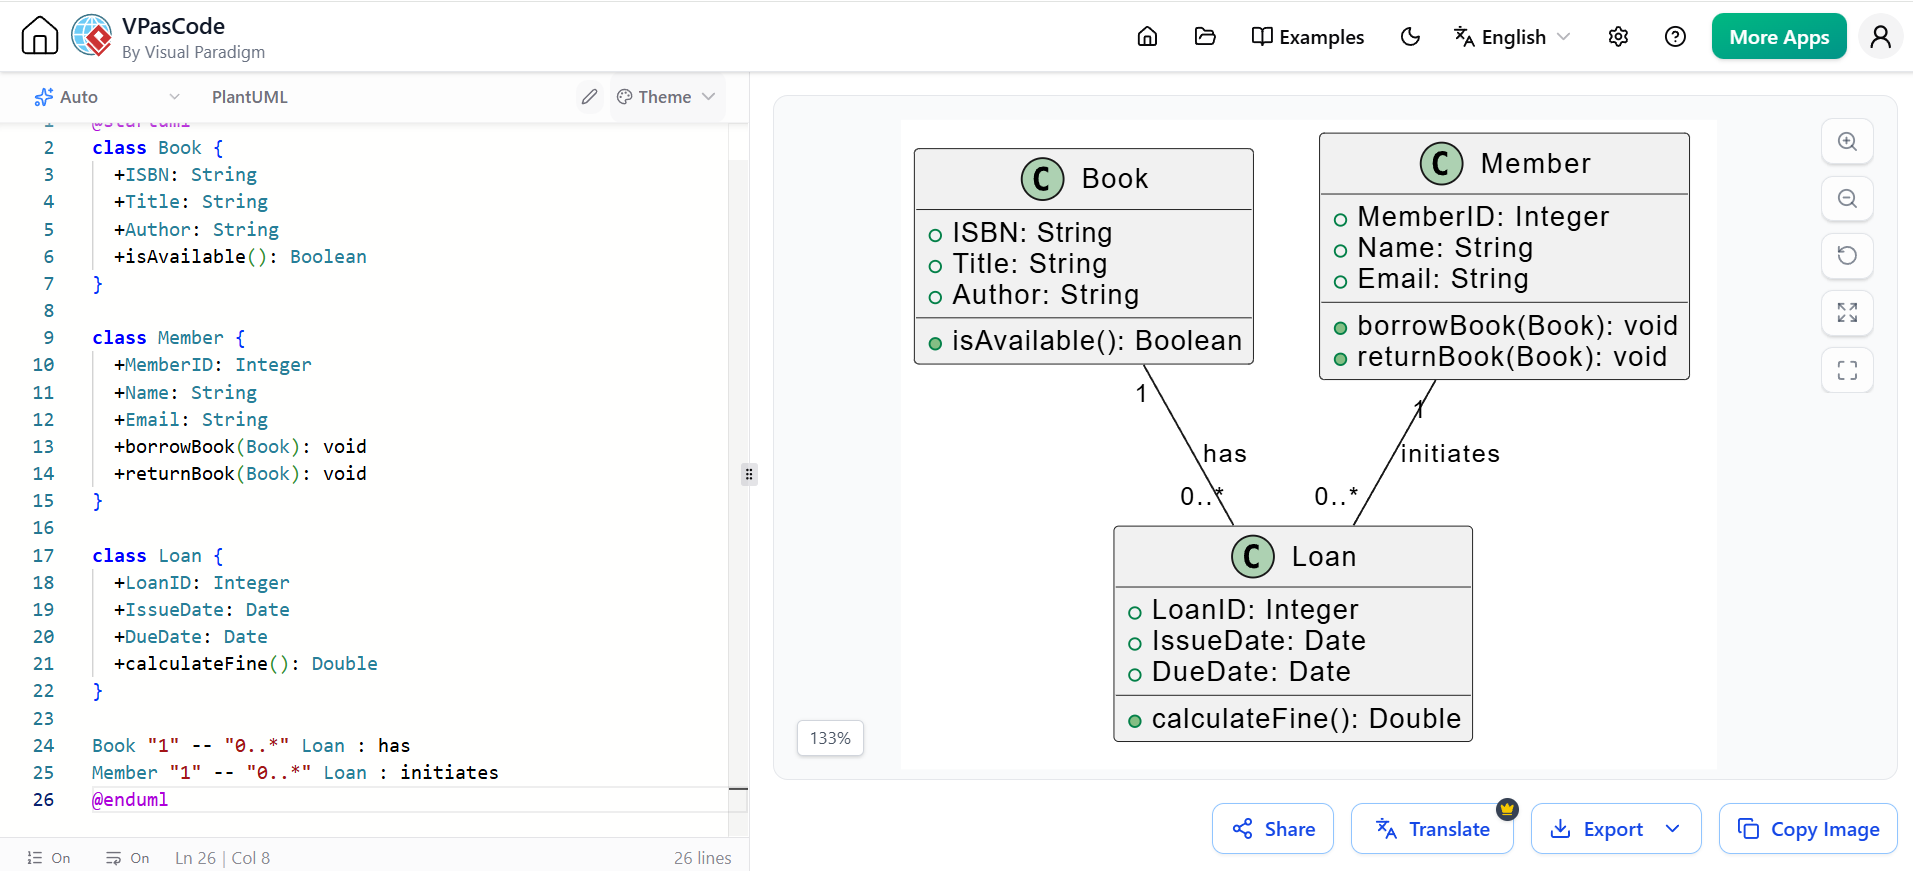Image resolution: width=1913 pixels, height=871 pixels.
Task: Zoom in on the diagram preview
Action: tap(1847, 142)
